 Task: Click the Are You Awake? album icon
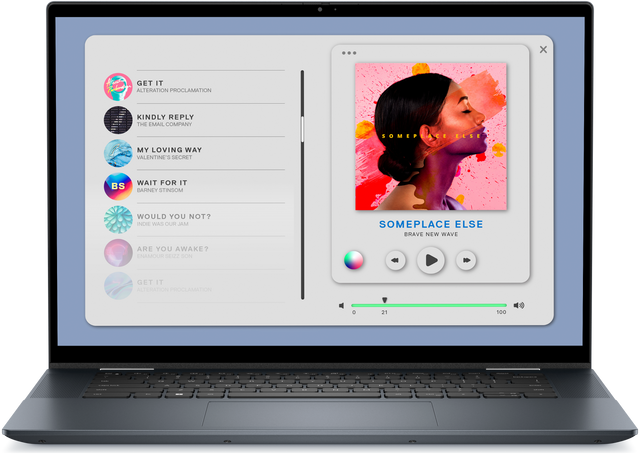[x=118, y=252]
